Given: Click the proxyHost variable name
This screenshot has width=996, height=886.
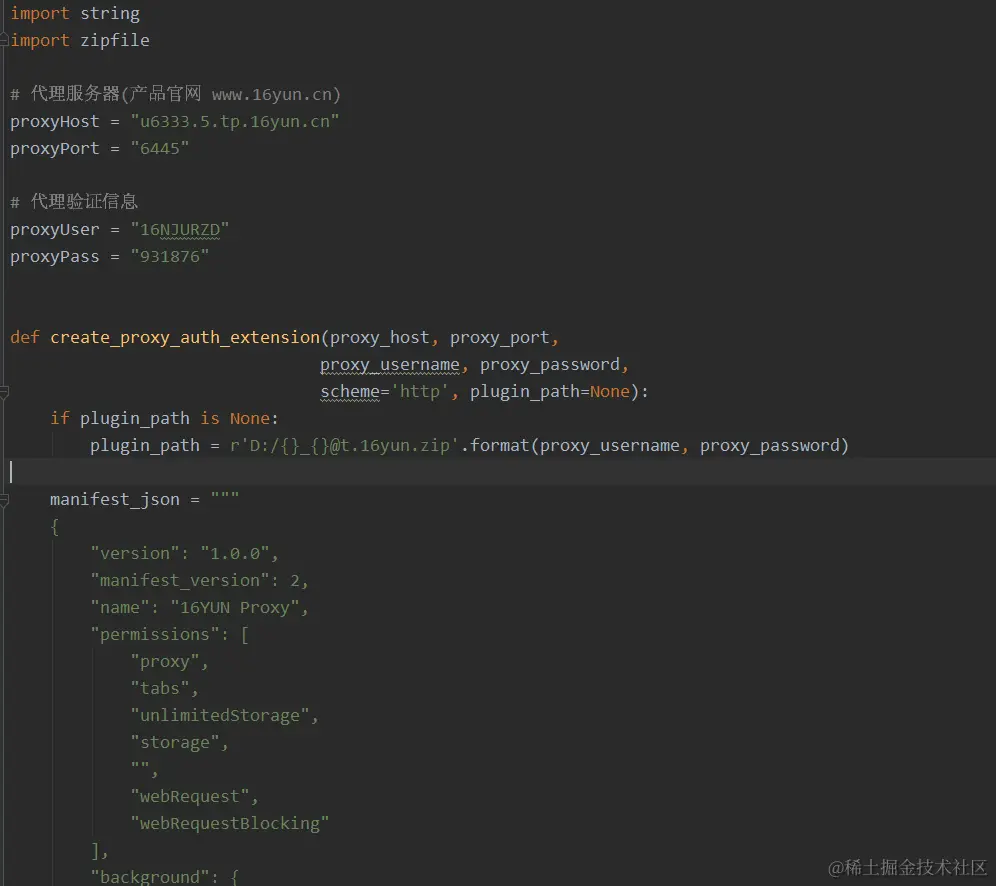Looking at the screenshot, I should [55, 121].
